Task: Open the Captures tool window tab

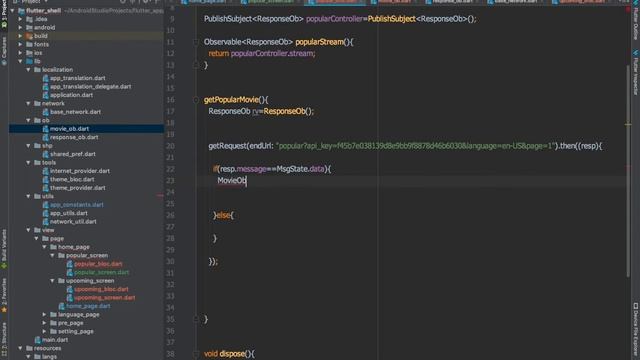Action: click(x=4, y=50)
